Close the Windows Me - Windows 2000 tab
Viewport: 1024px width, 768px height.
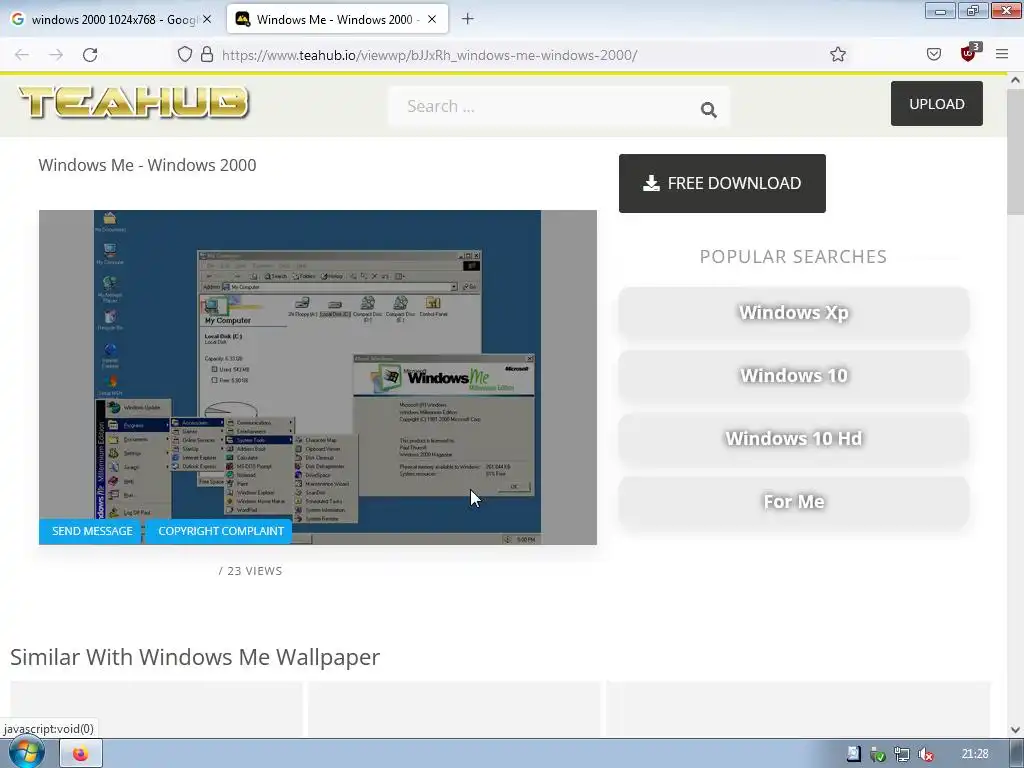click(x=432, y=19)
